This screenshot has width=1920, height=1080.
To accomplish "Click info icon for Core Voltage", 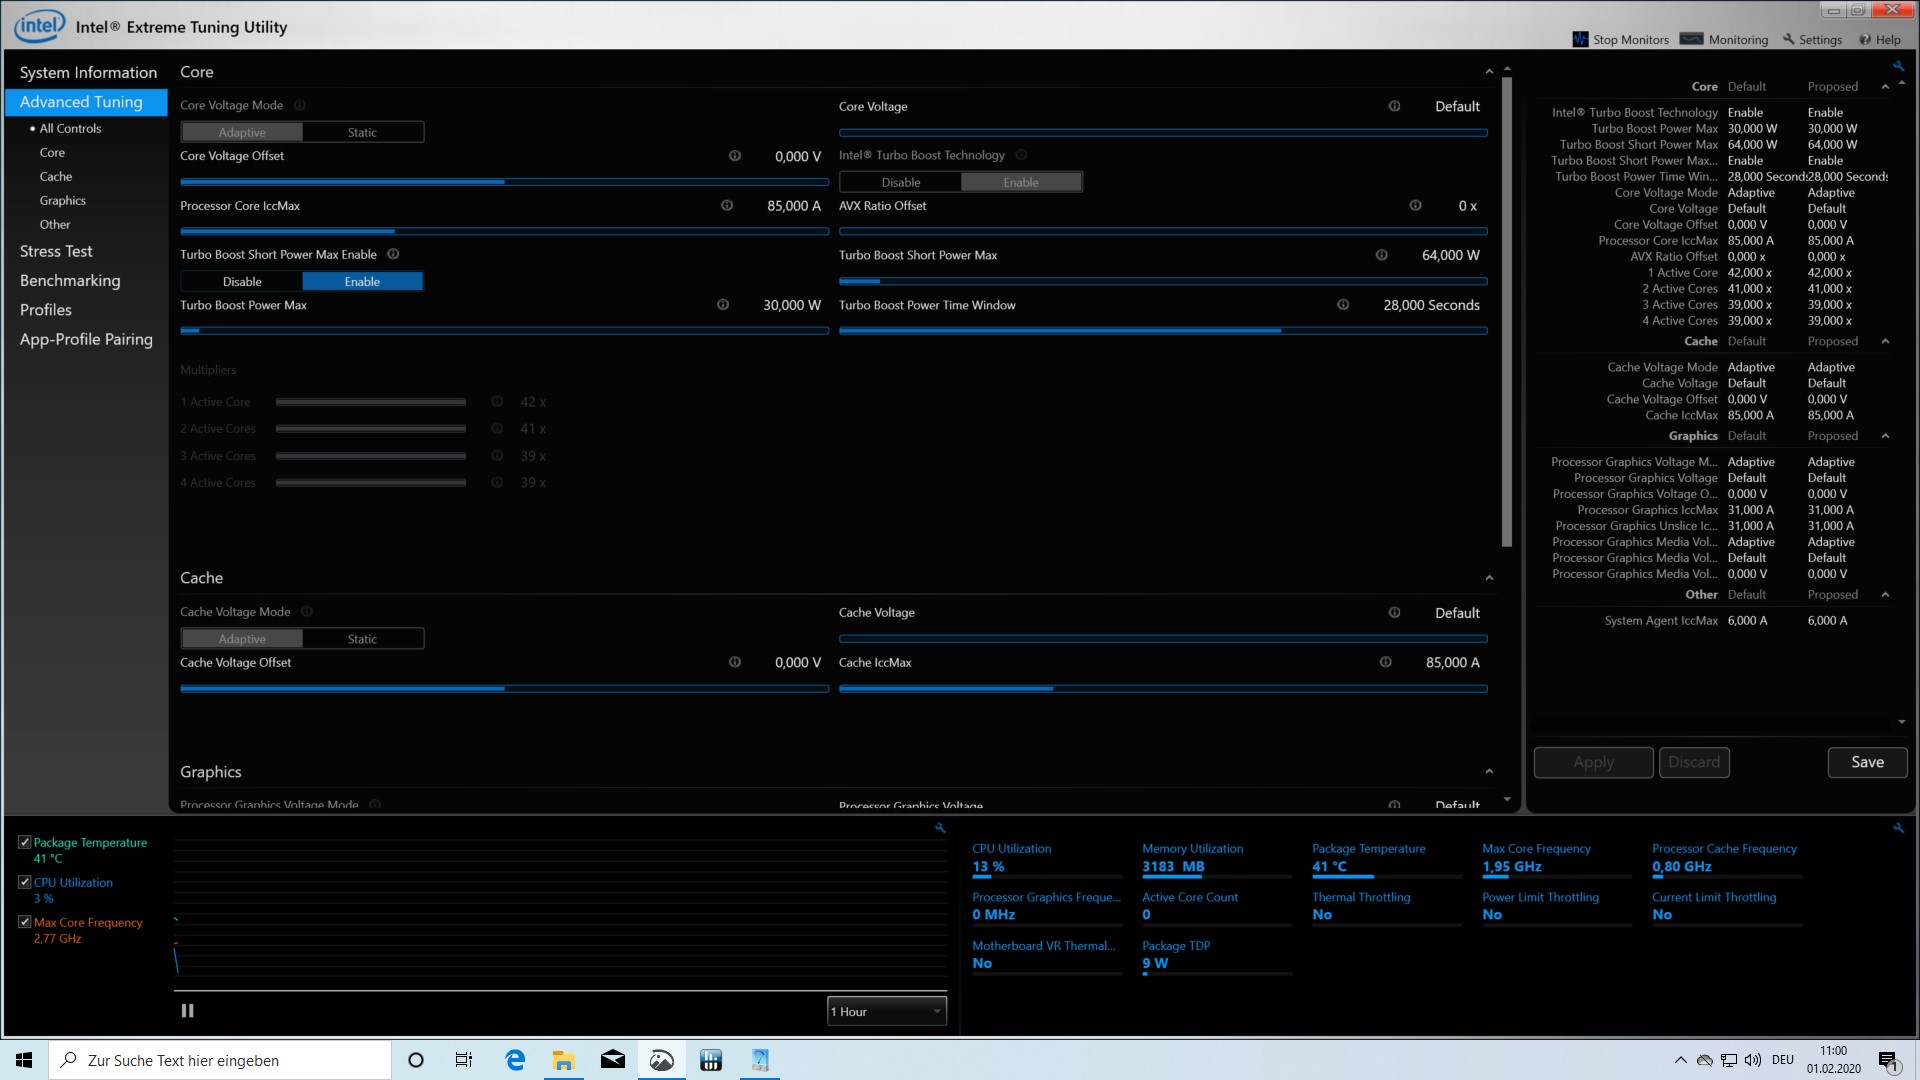I will coord(1394,106).
